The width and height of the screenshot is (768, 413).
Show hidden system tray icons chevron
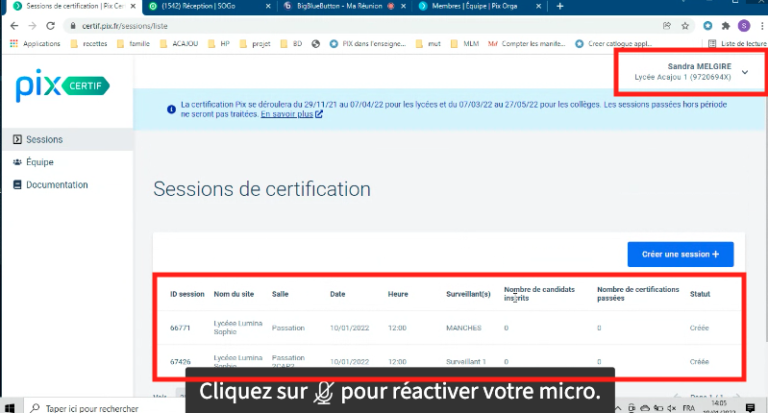(x=619, y=408)
